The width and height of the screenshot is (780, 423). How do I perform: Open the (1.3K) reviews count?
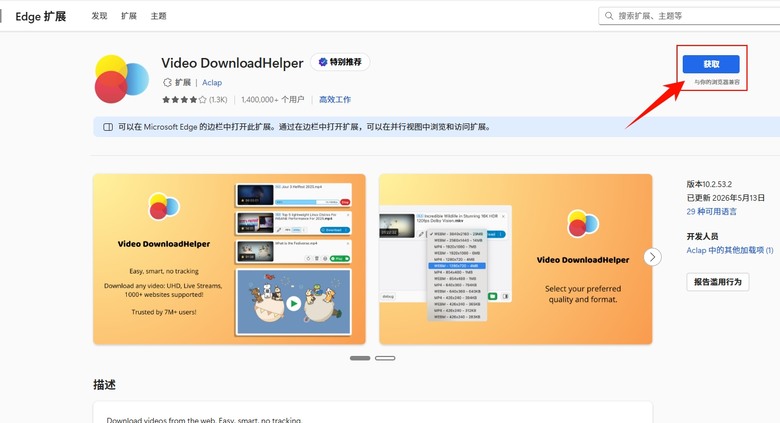(218, 100)
